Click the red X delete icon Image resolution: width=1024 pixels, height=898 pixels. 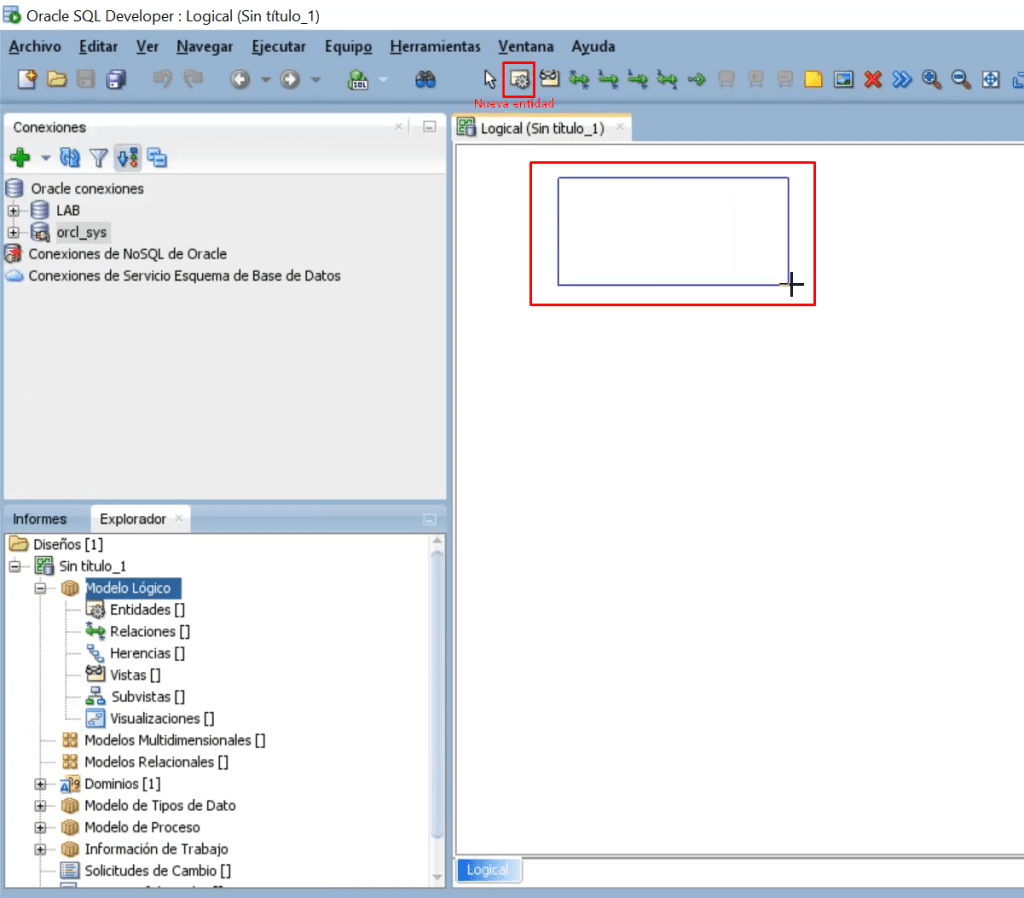pyautogui.click(x=872, y=80)
